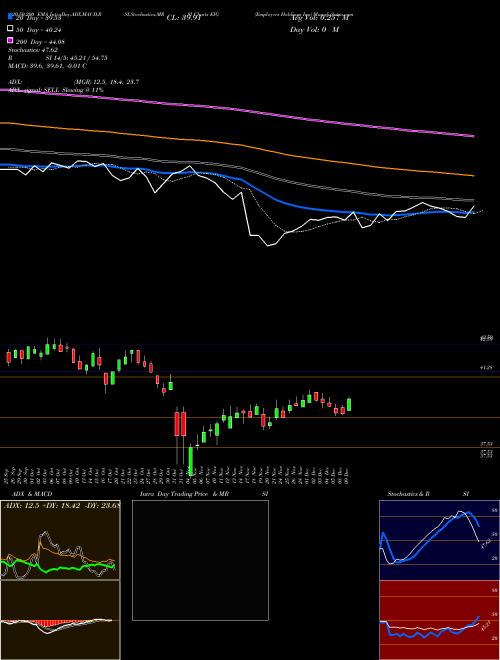Click the magenta 200 Day legend square
The width and height of the screenshot is (500, 660).
pos(10,40)
